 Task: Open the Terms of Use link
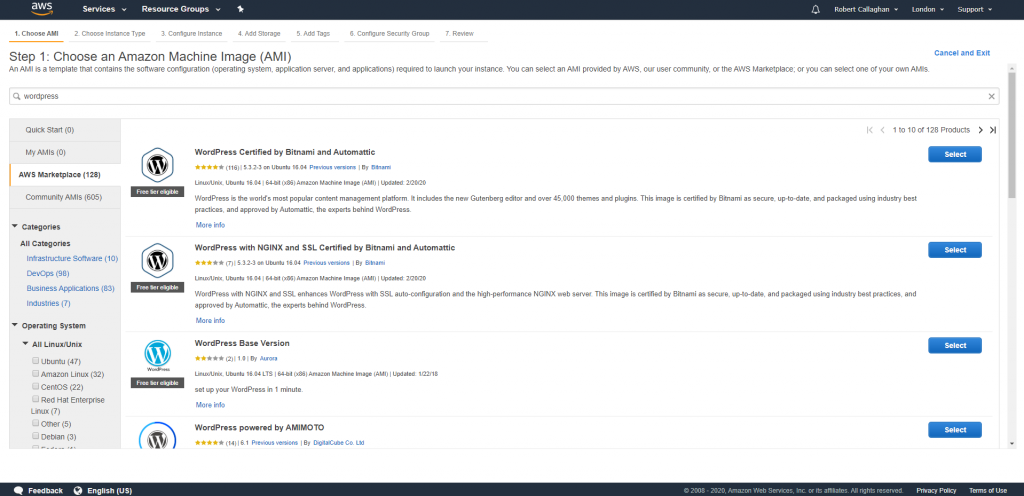click(x=987, y=491)
